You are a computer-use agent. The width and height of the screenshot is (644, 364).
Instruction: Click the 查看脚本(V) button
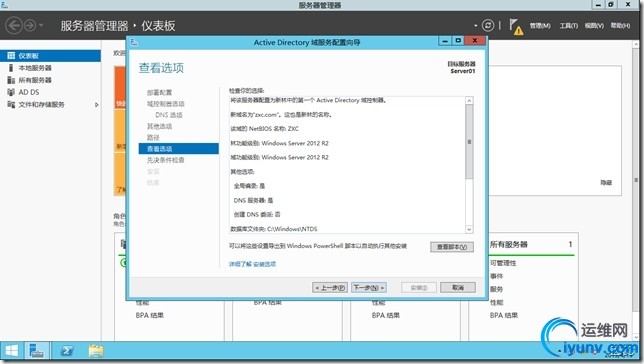(x=452, y=247)
